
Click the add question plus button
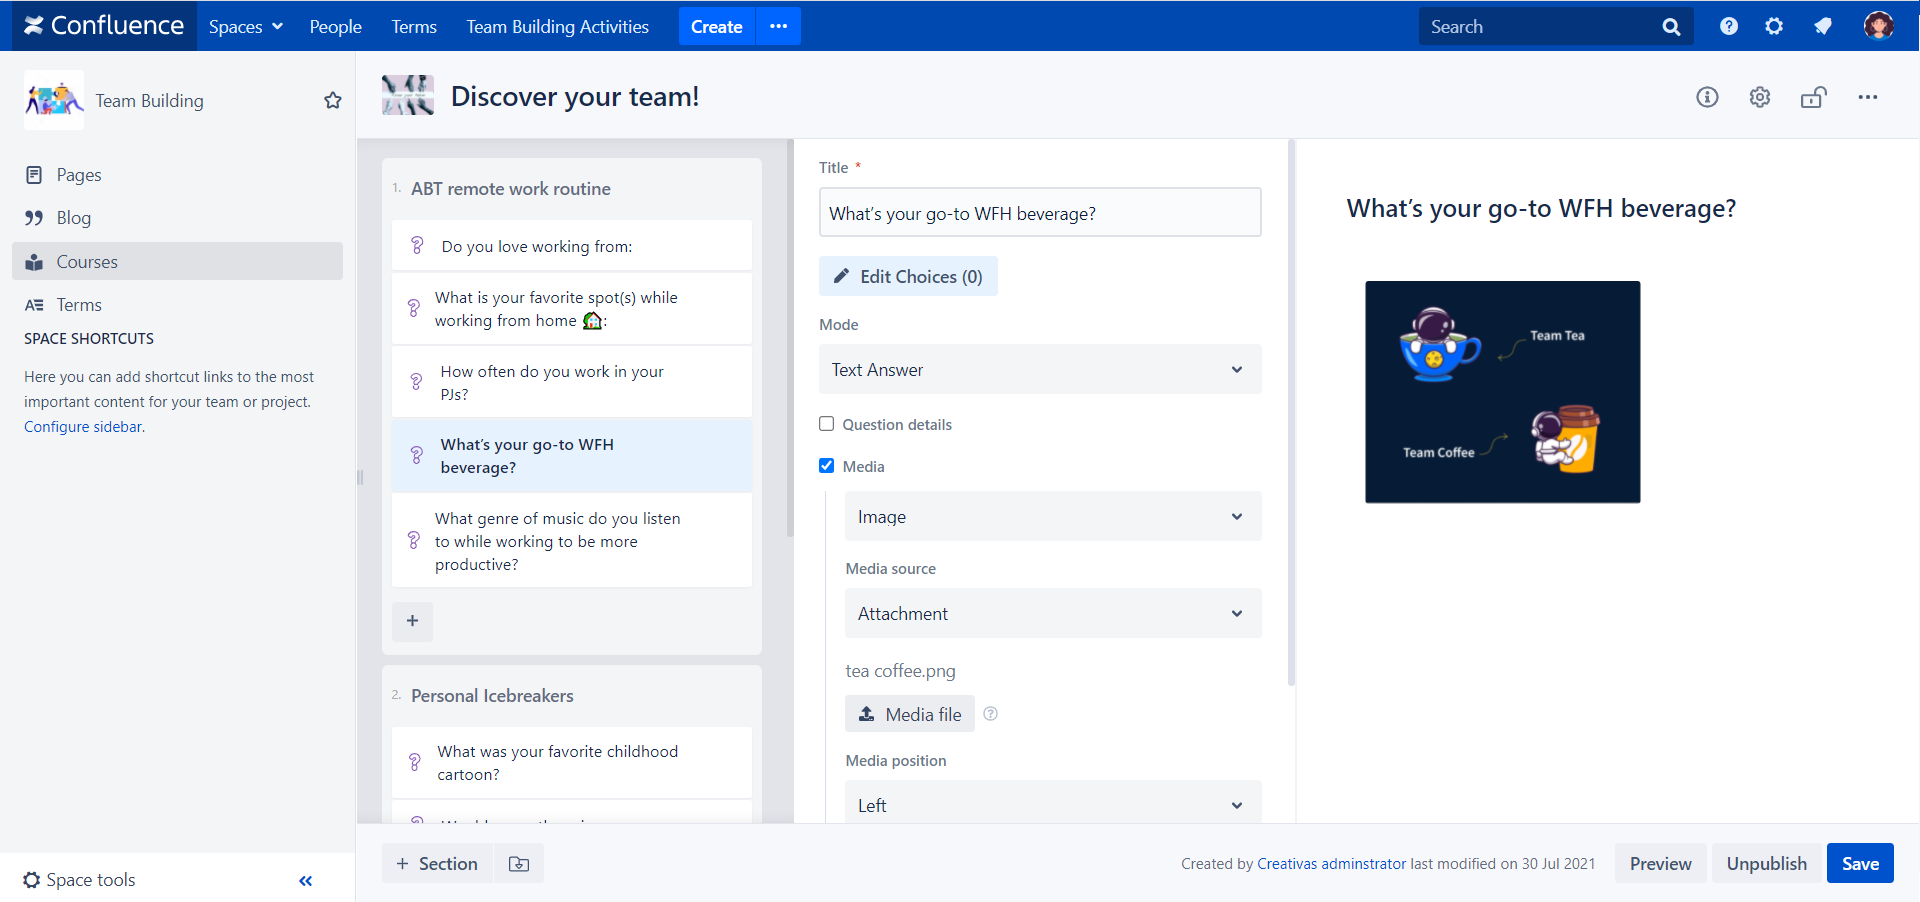pyautogui.click(x=412, y=621)
